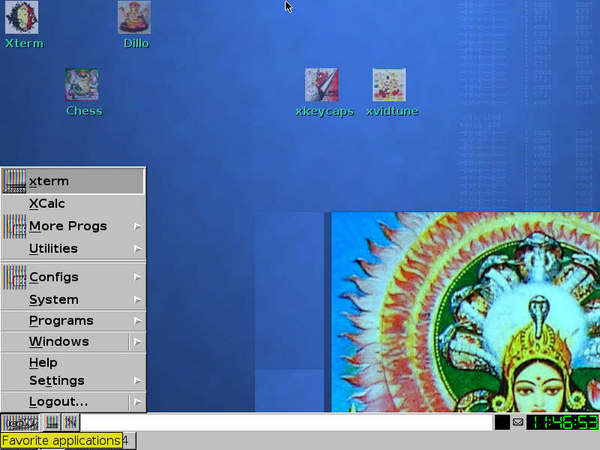Open the Chess desktop icon
This screenshot has height=450, width=600.
point(82,85)
